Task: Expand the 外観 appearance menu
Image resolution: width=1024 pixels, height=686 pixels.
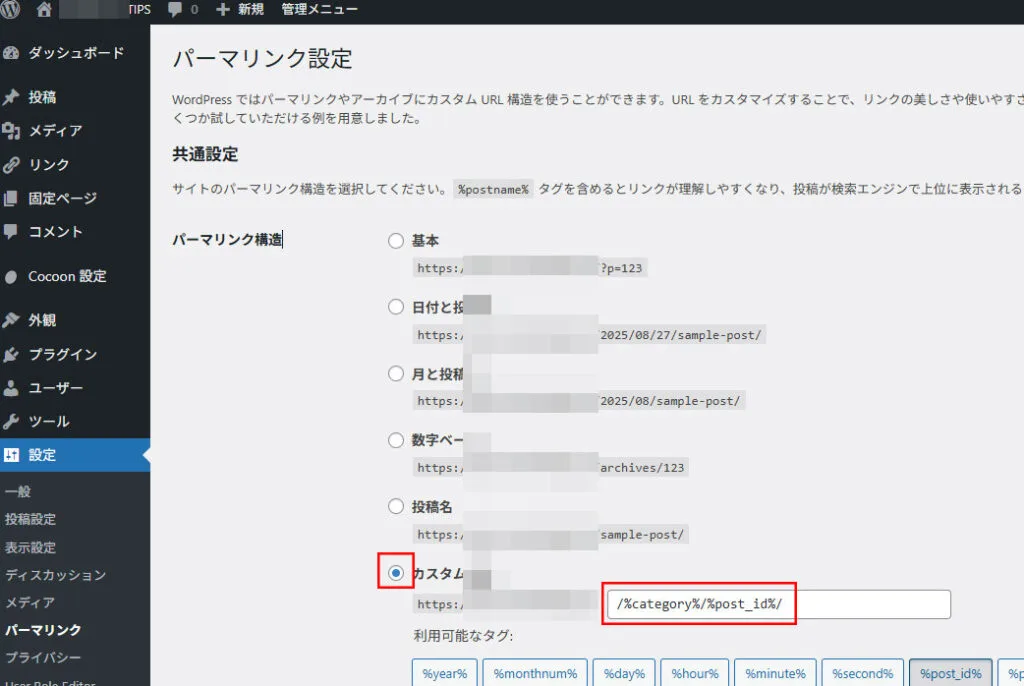Action: click(42, 321)
